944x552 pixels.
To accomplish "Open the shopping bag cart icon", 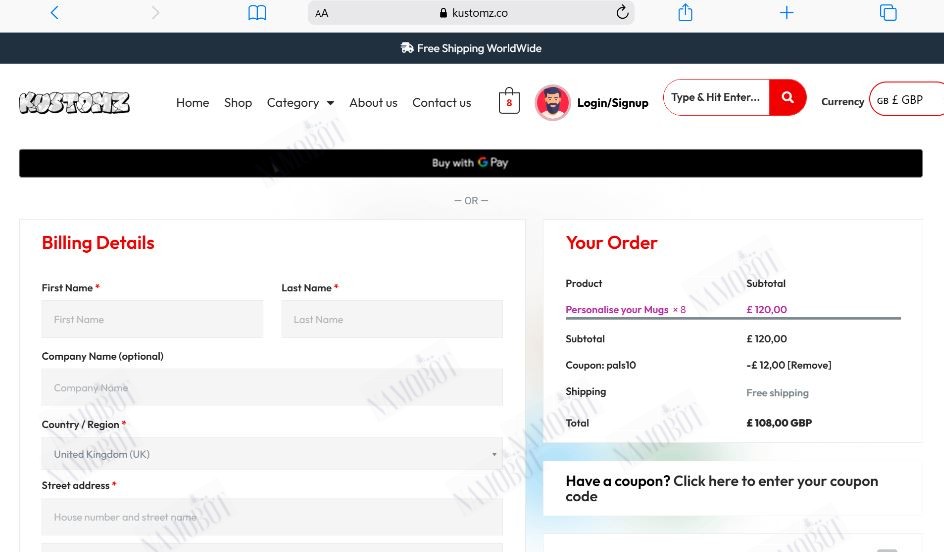I will coord(509,101).
